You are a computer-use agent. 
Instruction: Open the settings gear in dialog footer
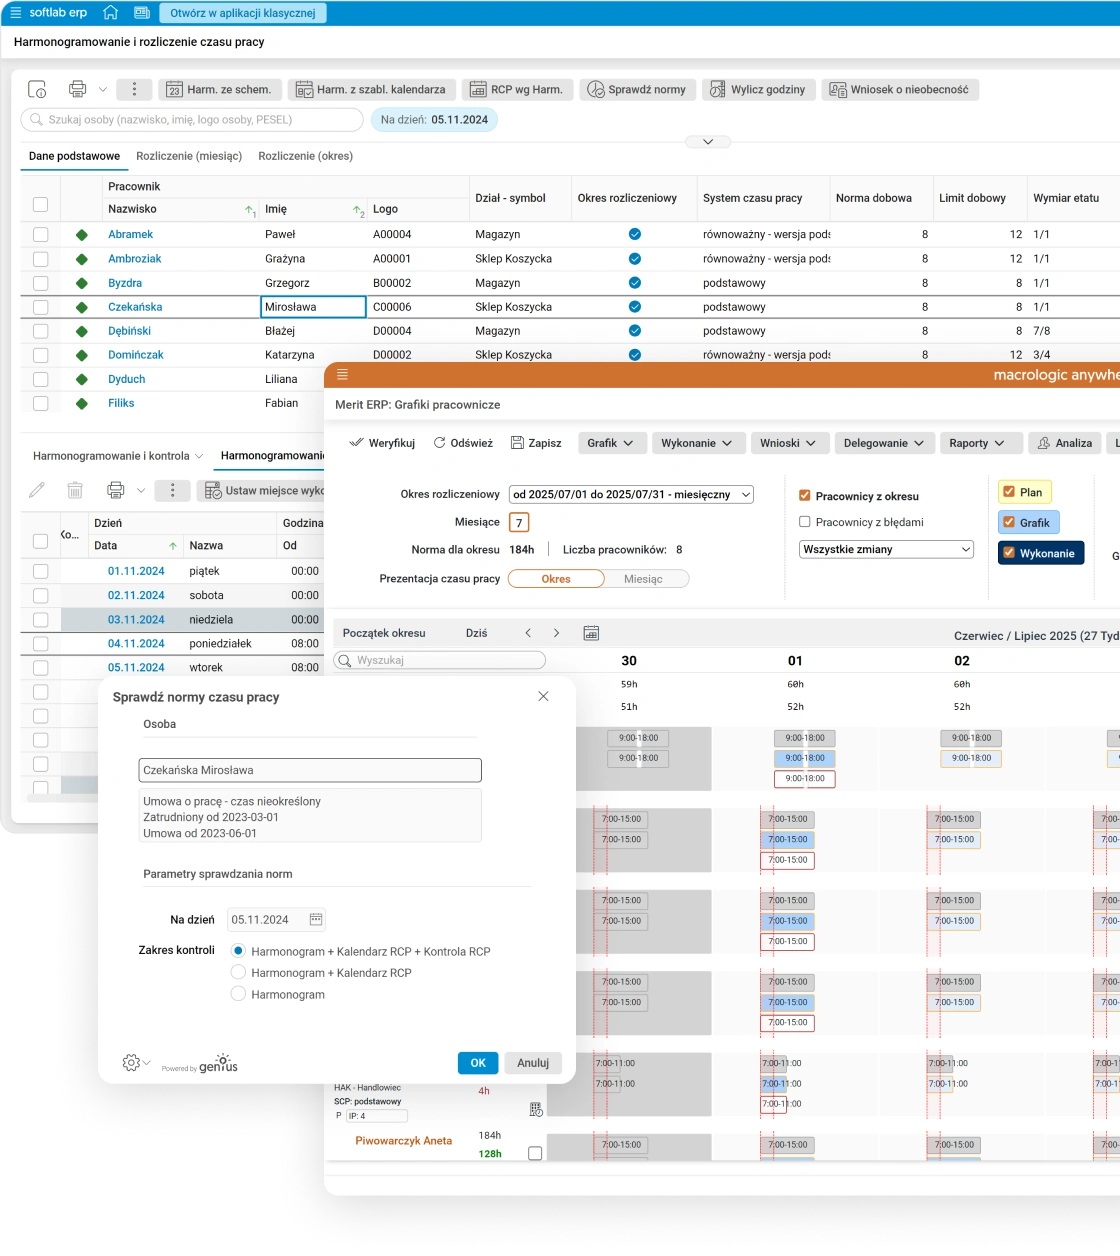[x=131, y=1063]
